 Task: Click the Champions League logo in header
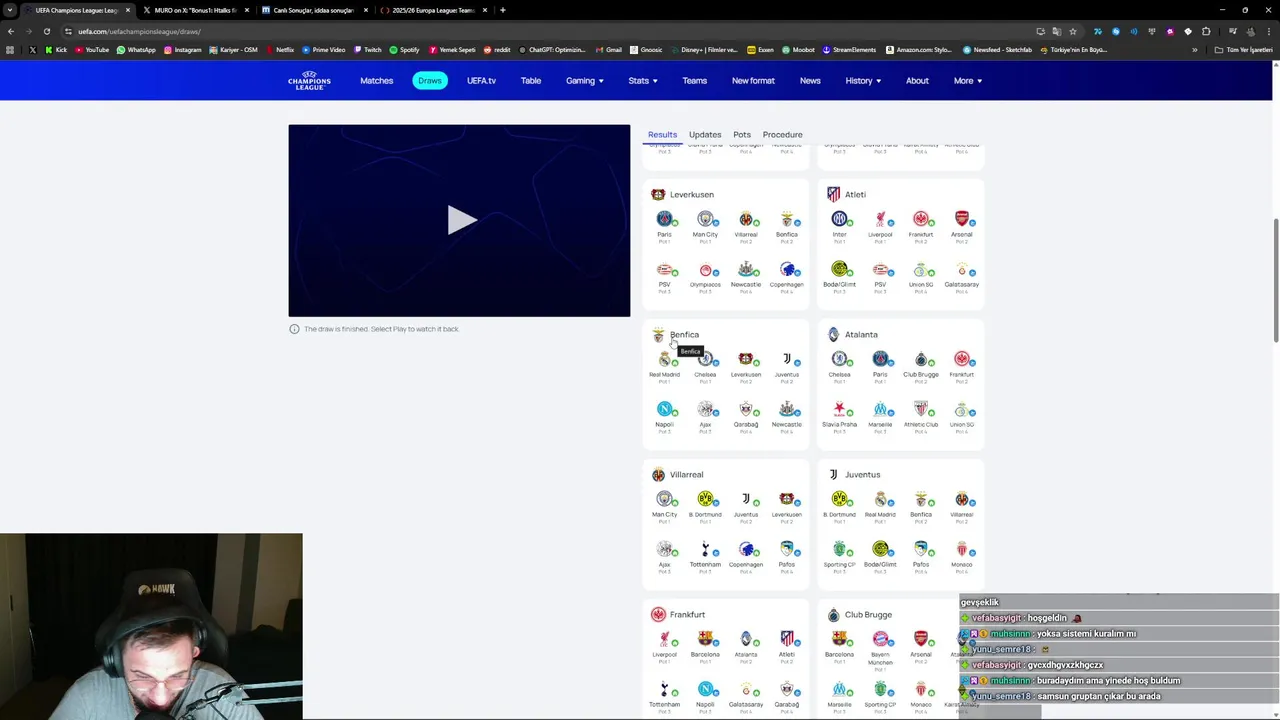(309, 80)
